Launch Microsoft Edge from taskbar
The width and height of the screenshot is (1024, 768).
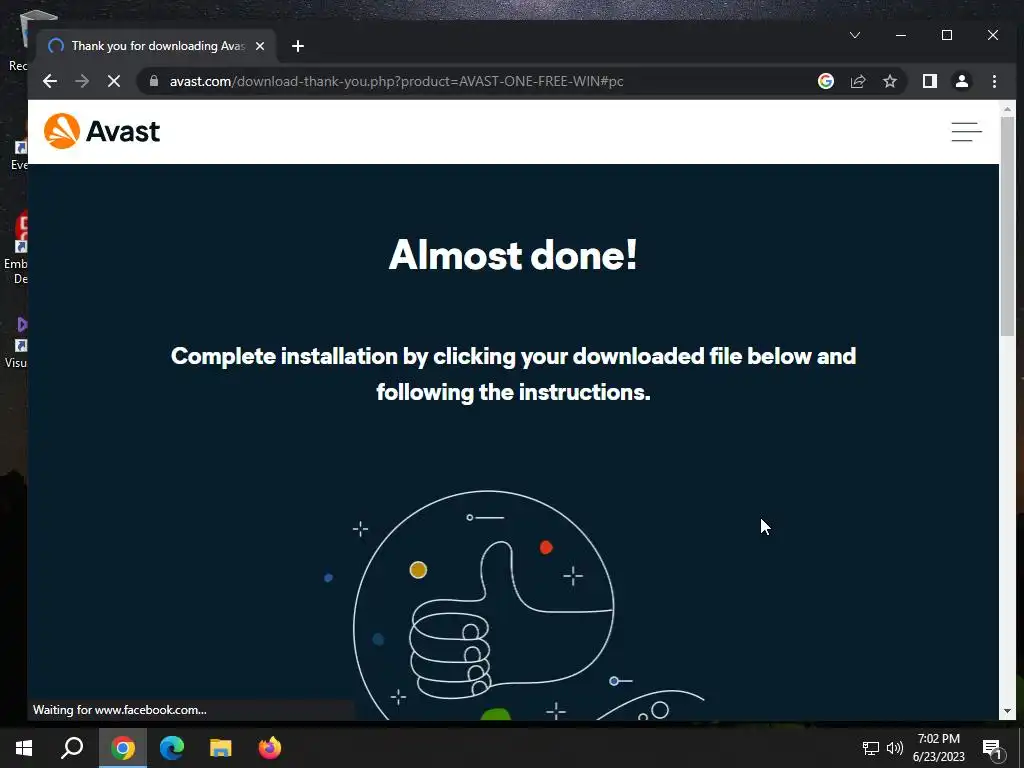pos(171,748)
